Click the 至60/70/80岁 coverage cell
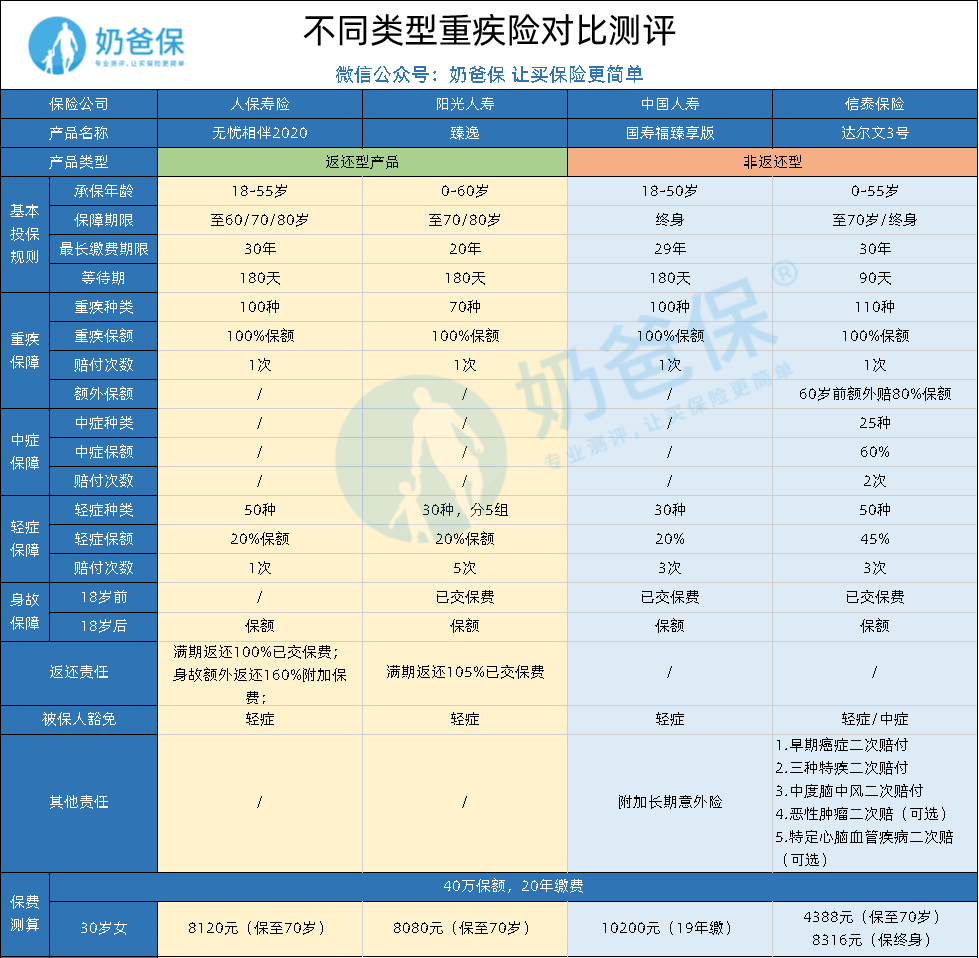This screenshot has width=979, height=958. [260, 220]
